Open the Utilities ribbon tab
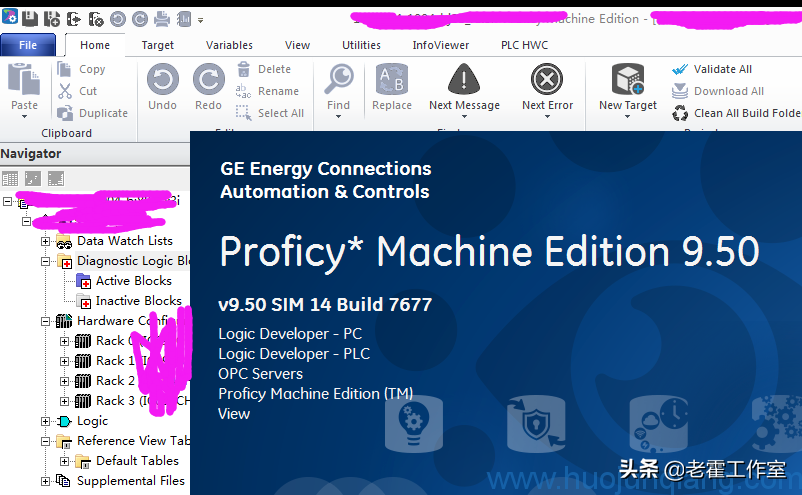 pyautogui.click(x=361, y=45)
